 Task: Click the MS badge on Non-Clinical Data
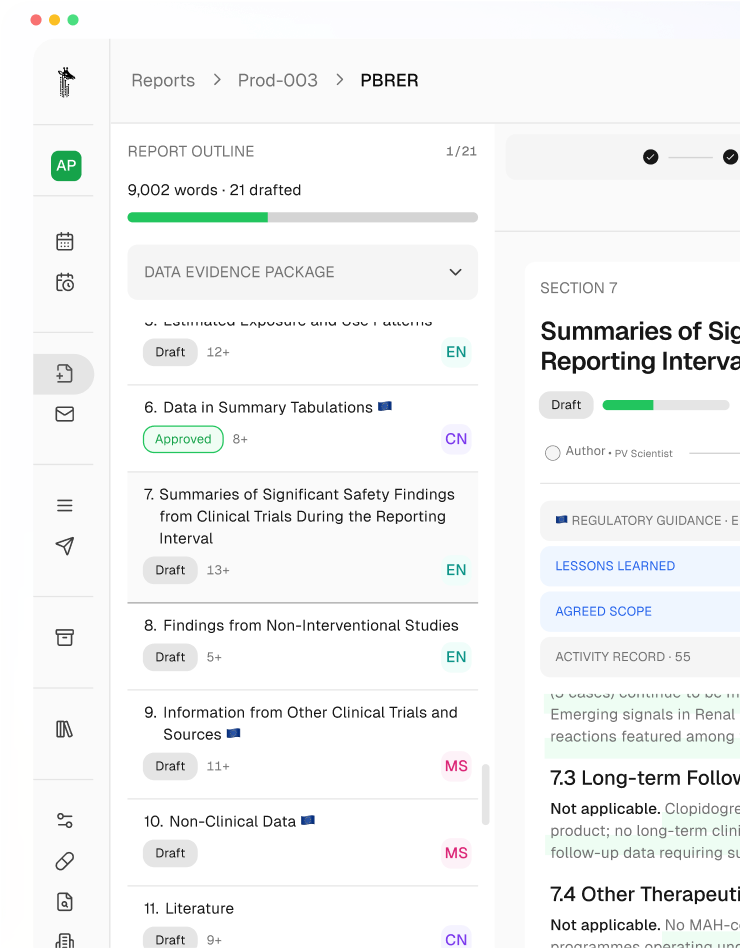456,853
